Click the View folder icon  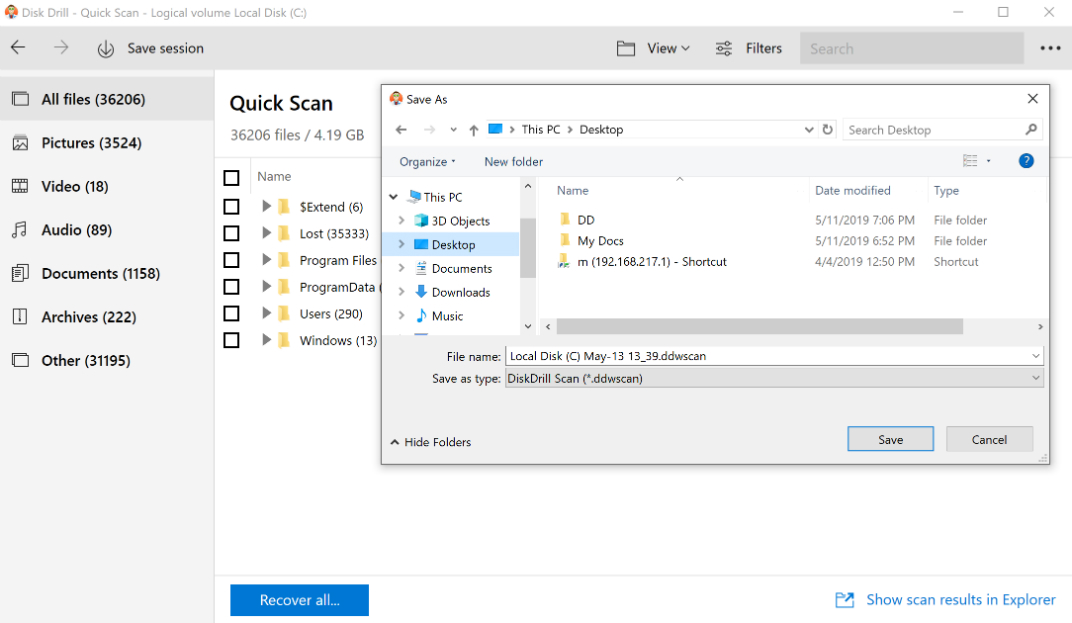626,49
